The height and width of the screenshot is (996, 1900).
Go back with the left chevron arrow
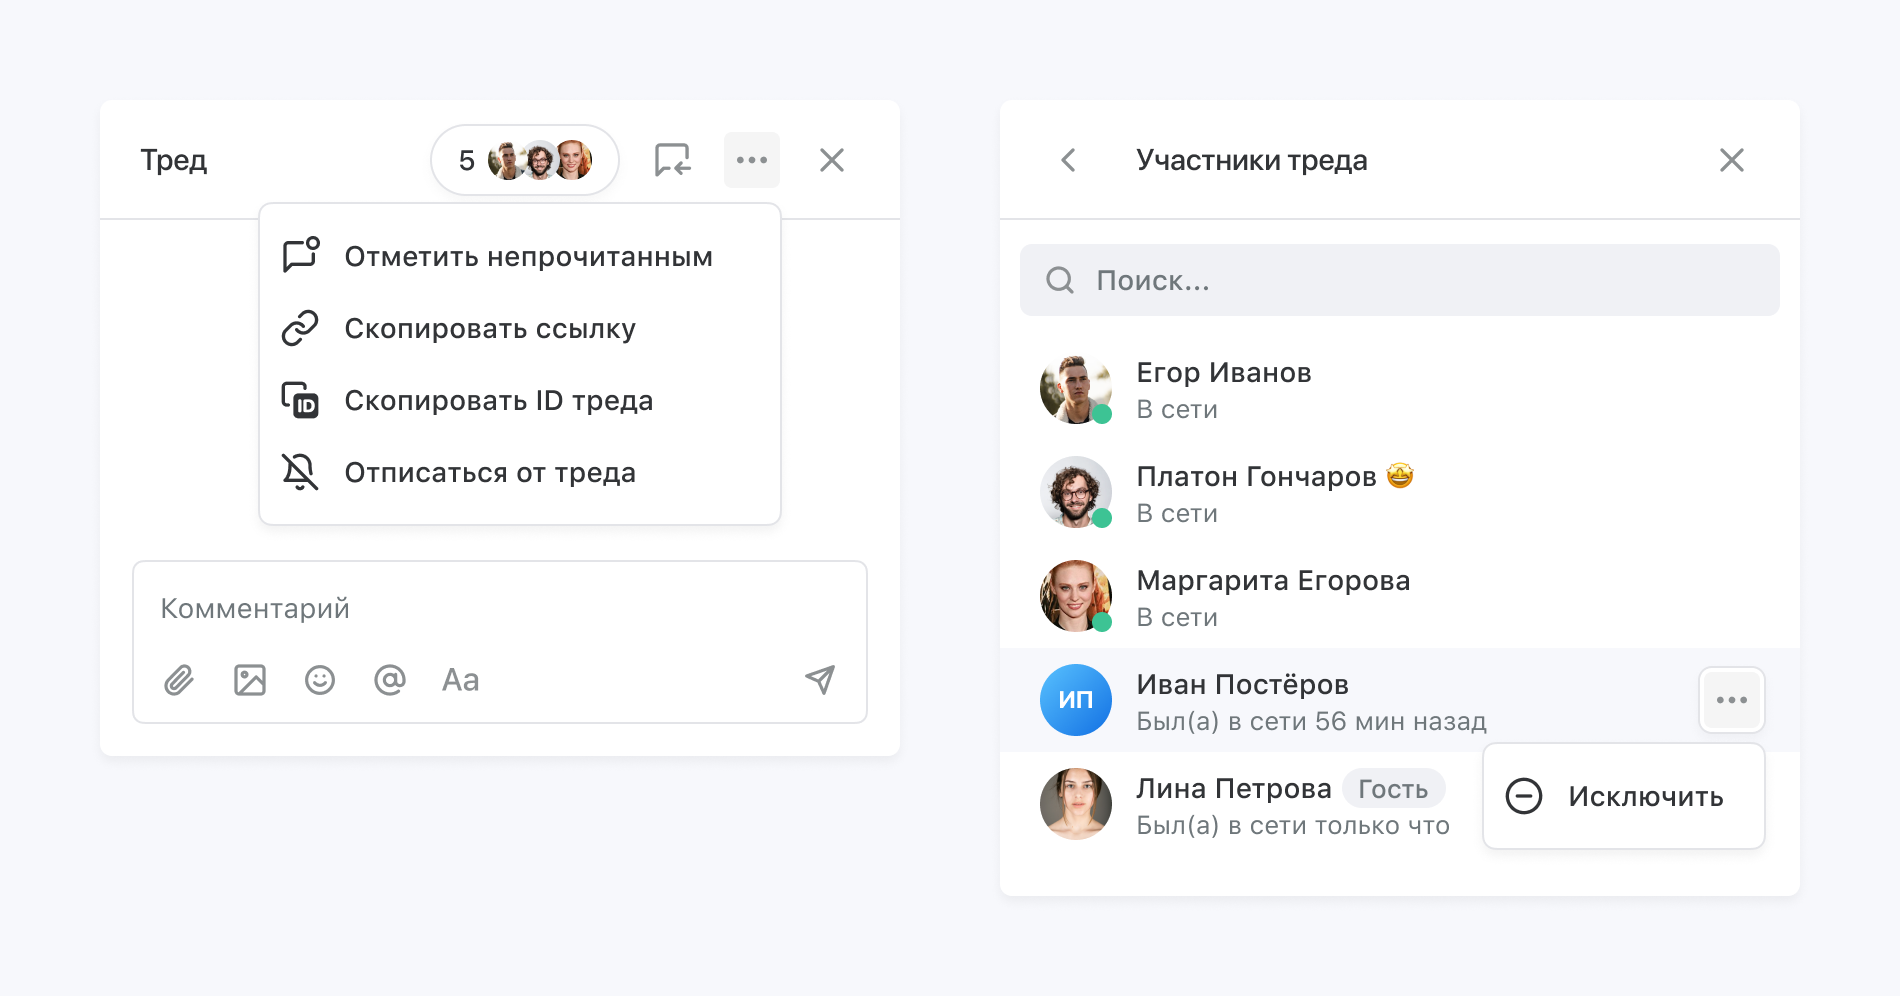coord(1068,160)
